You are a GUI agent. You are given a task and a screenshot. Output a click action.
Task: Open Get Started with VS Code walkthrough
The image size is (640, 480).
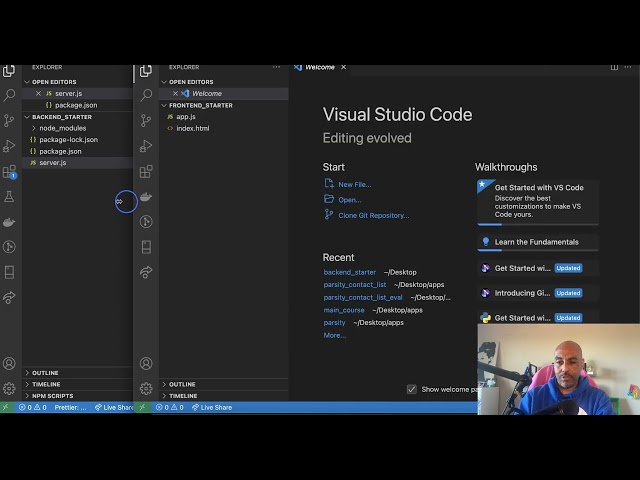tap(538, 202)
